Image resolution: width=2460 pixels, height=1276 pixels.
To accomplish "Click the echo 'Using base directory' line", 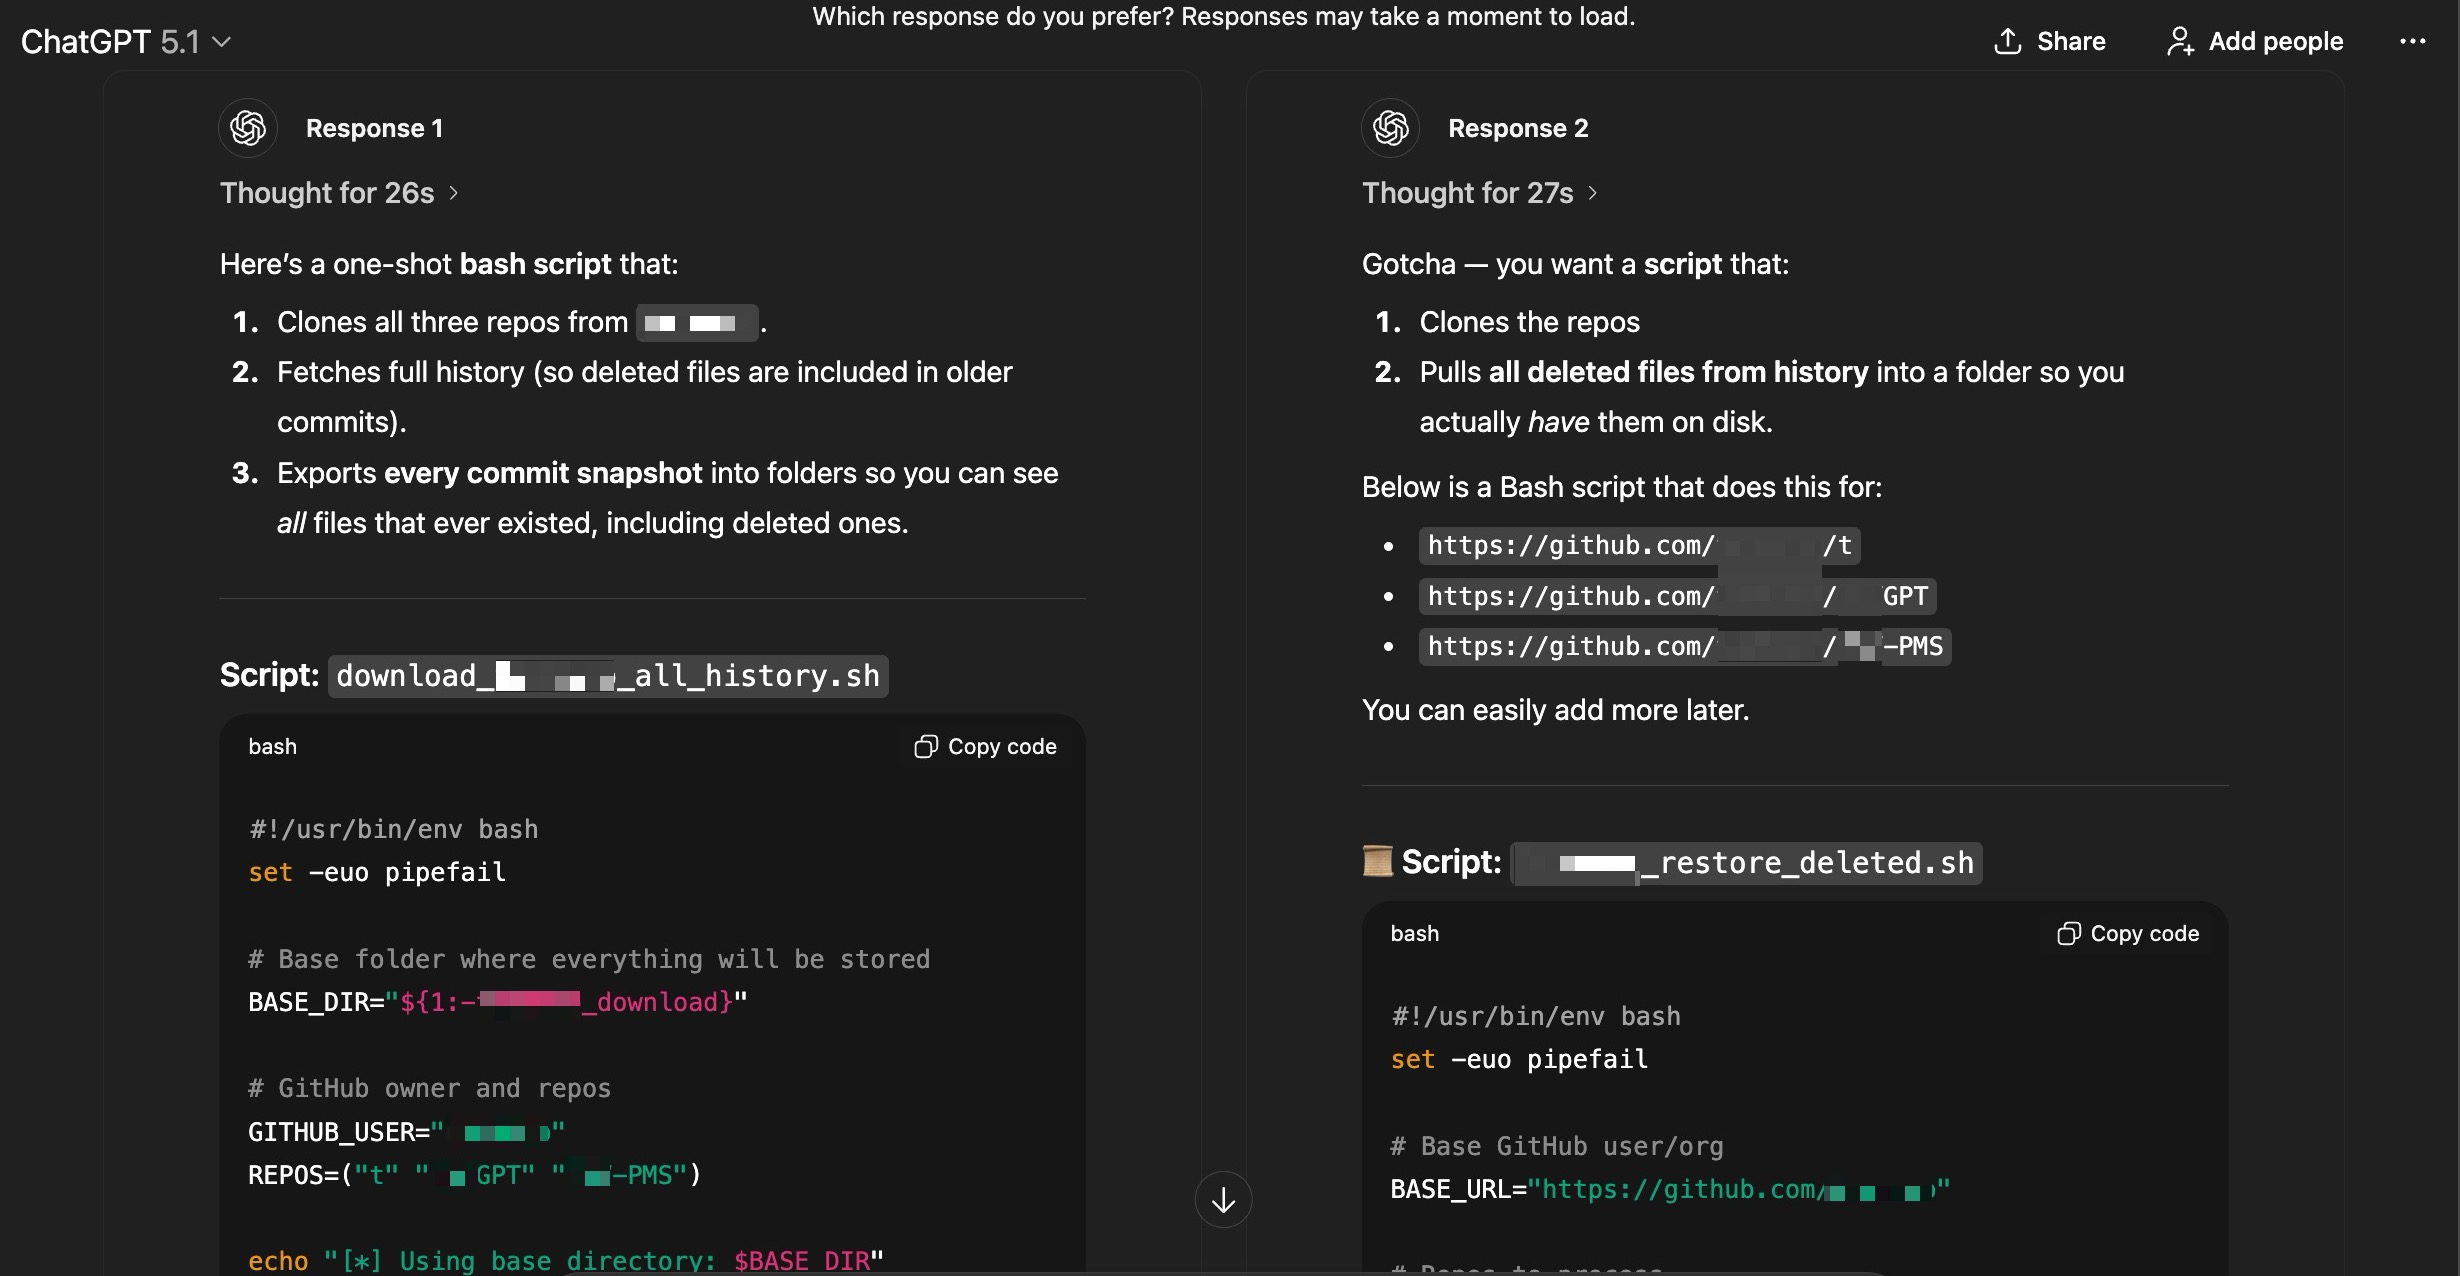I will 566,1260.
